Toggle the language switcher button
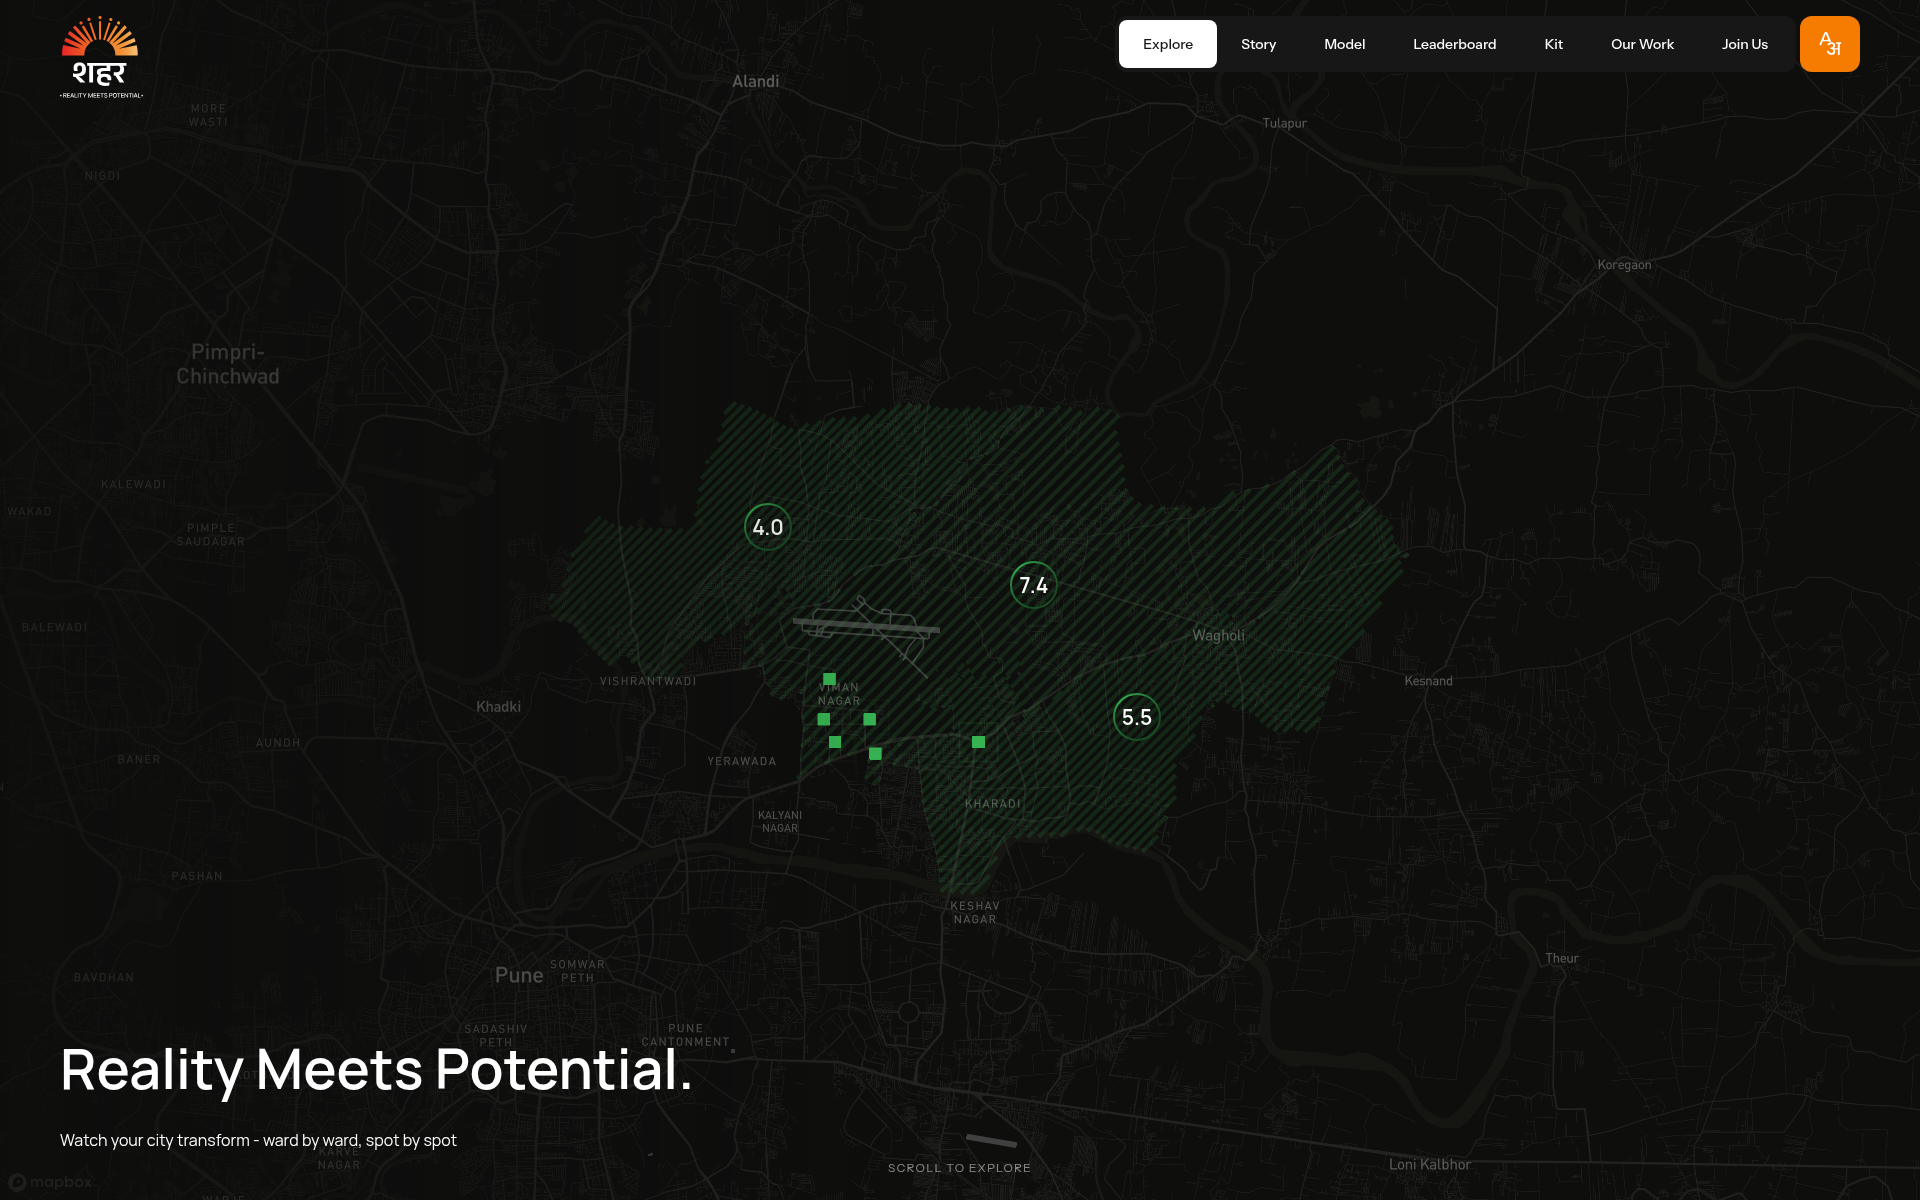 pos(1829,44)
